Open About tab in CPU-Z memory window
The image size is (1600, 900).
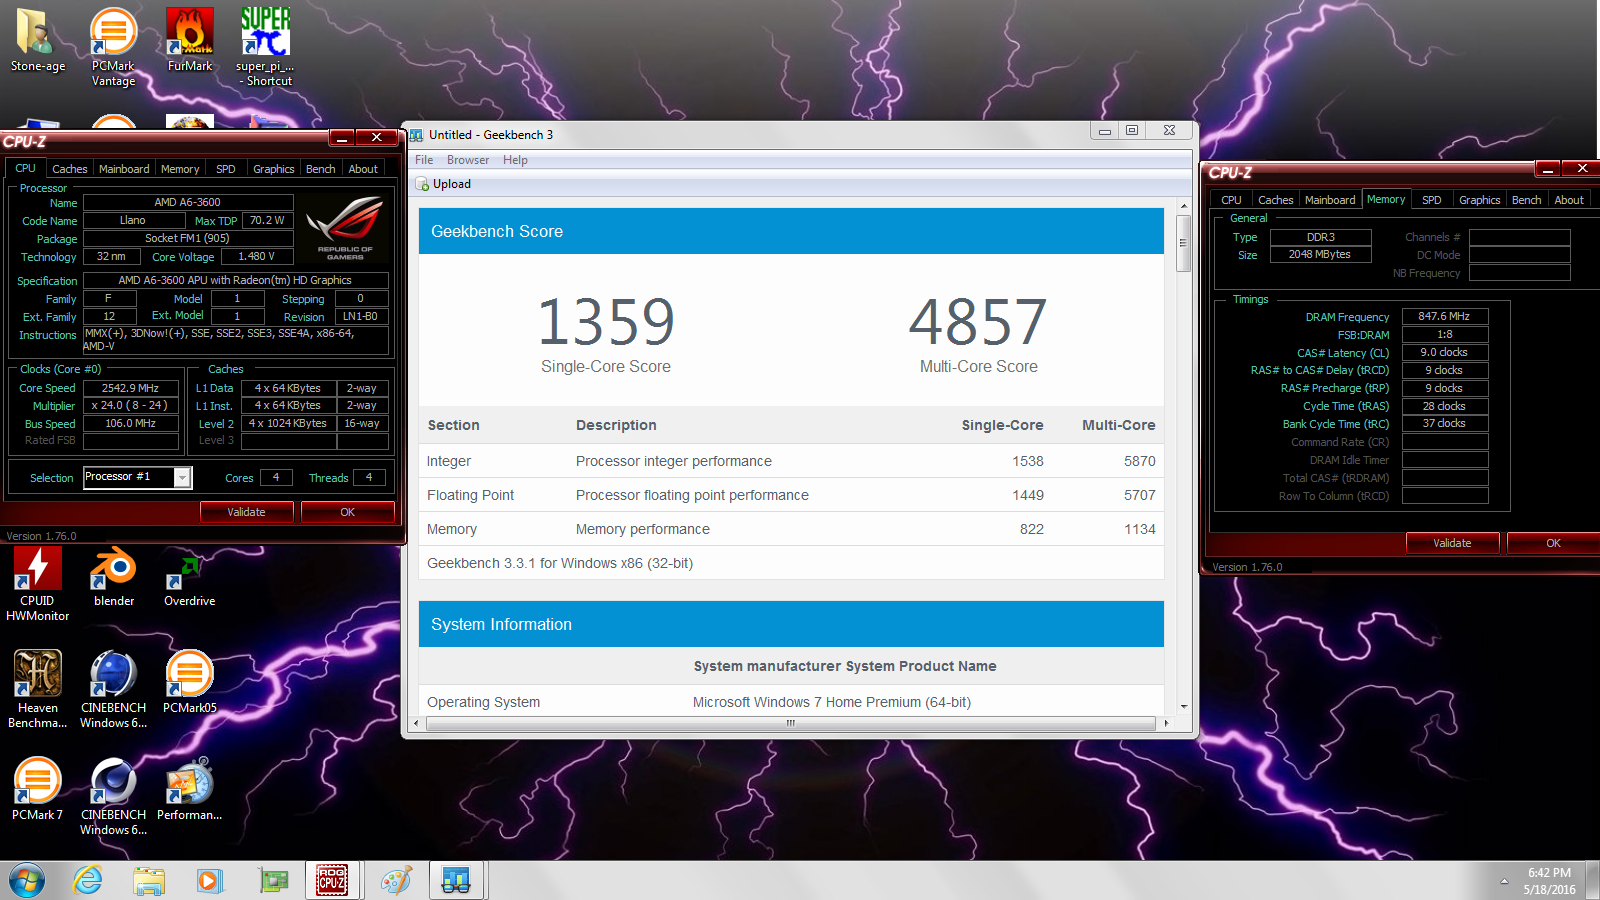coord(1569,200)
